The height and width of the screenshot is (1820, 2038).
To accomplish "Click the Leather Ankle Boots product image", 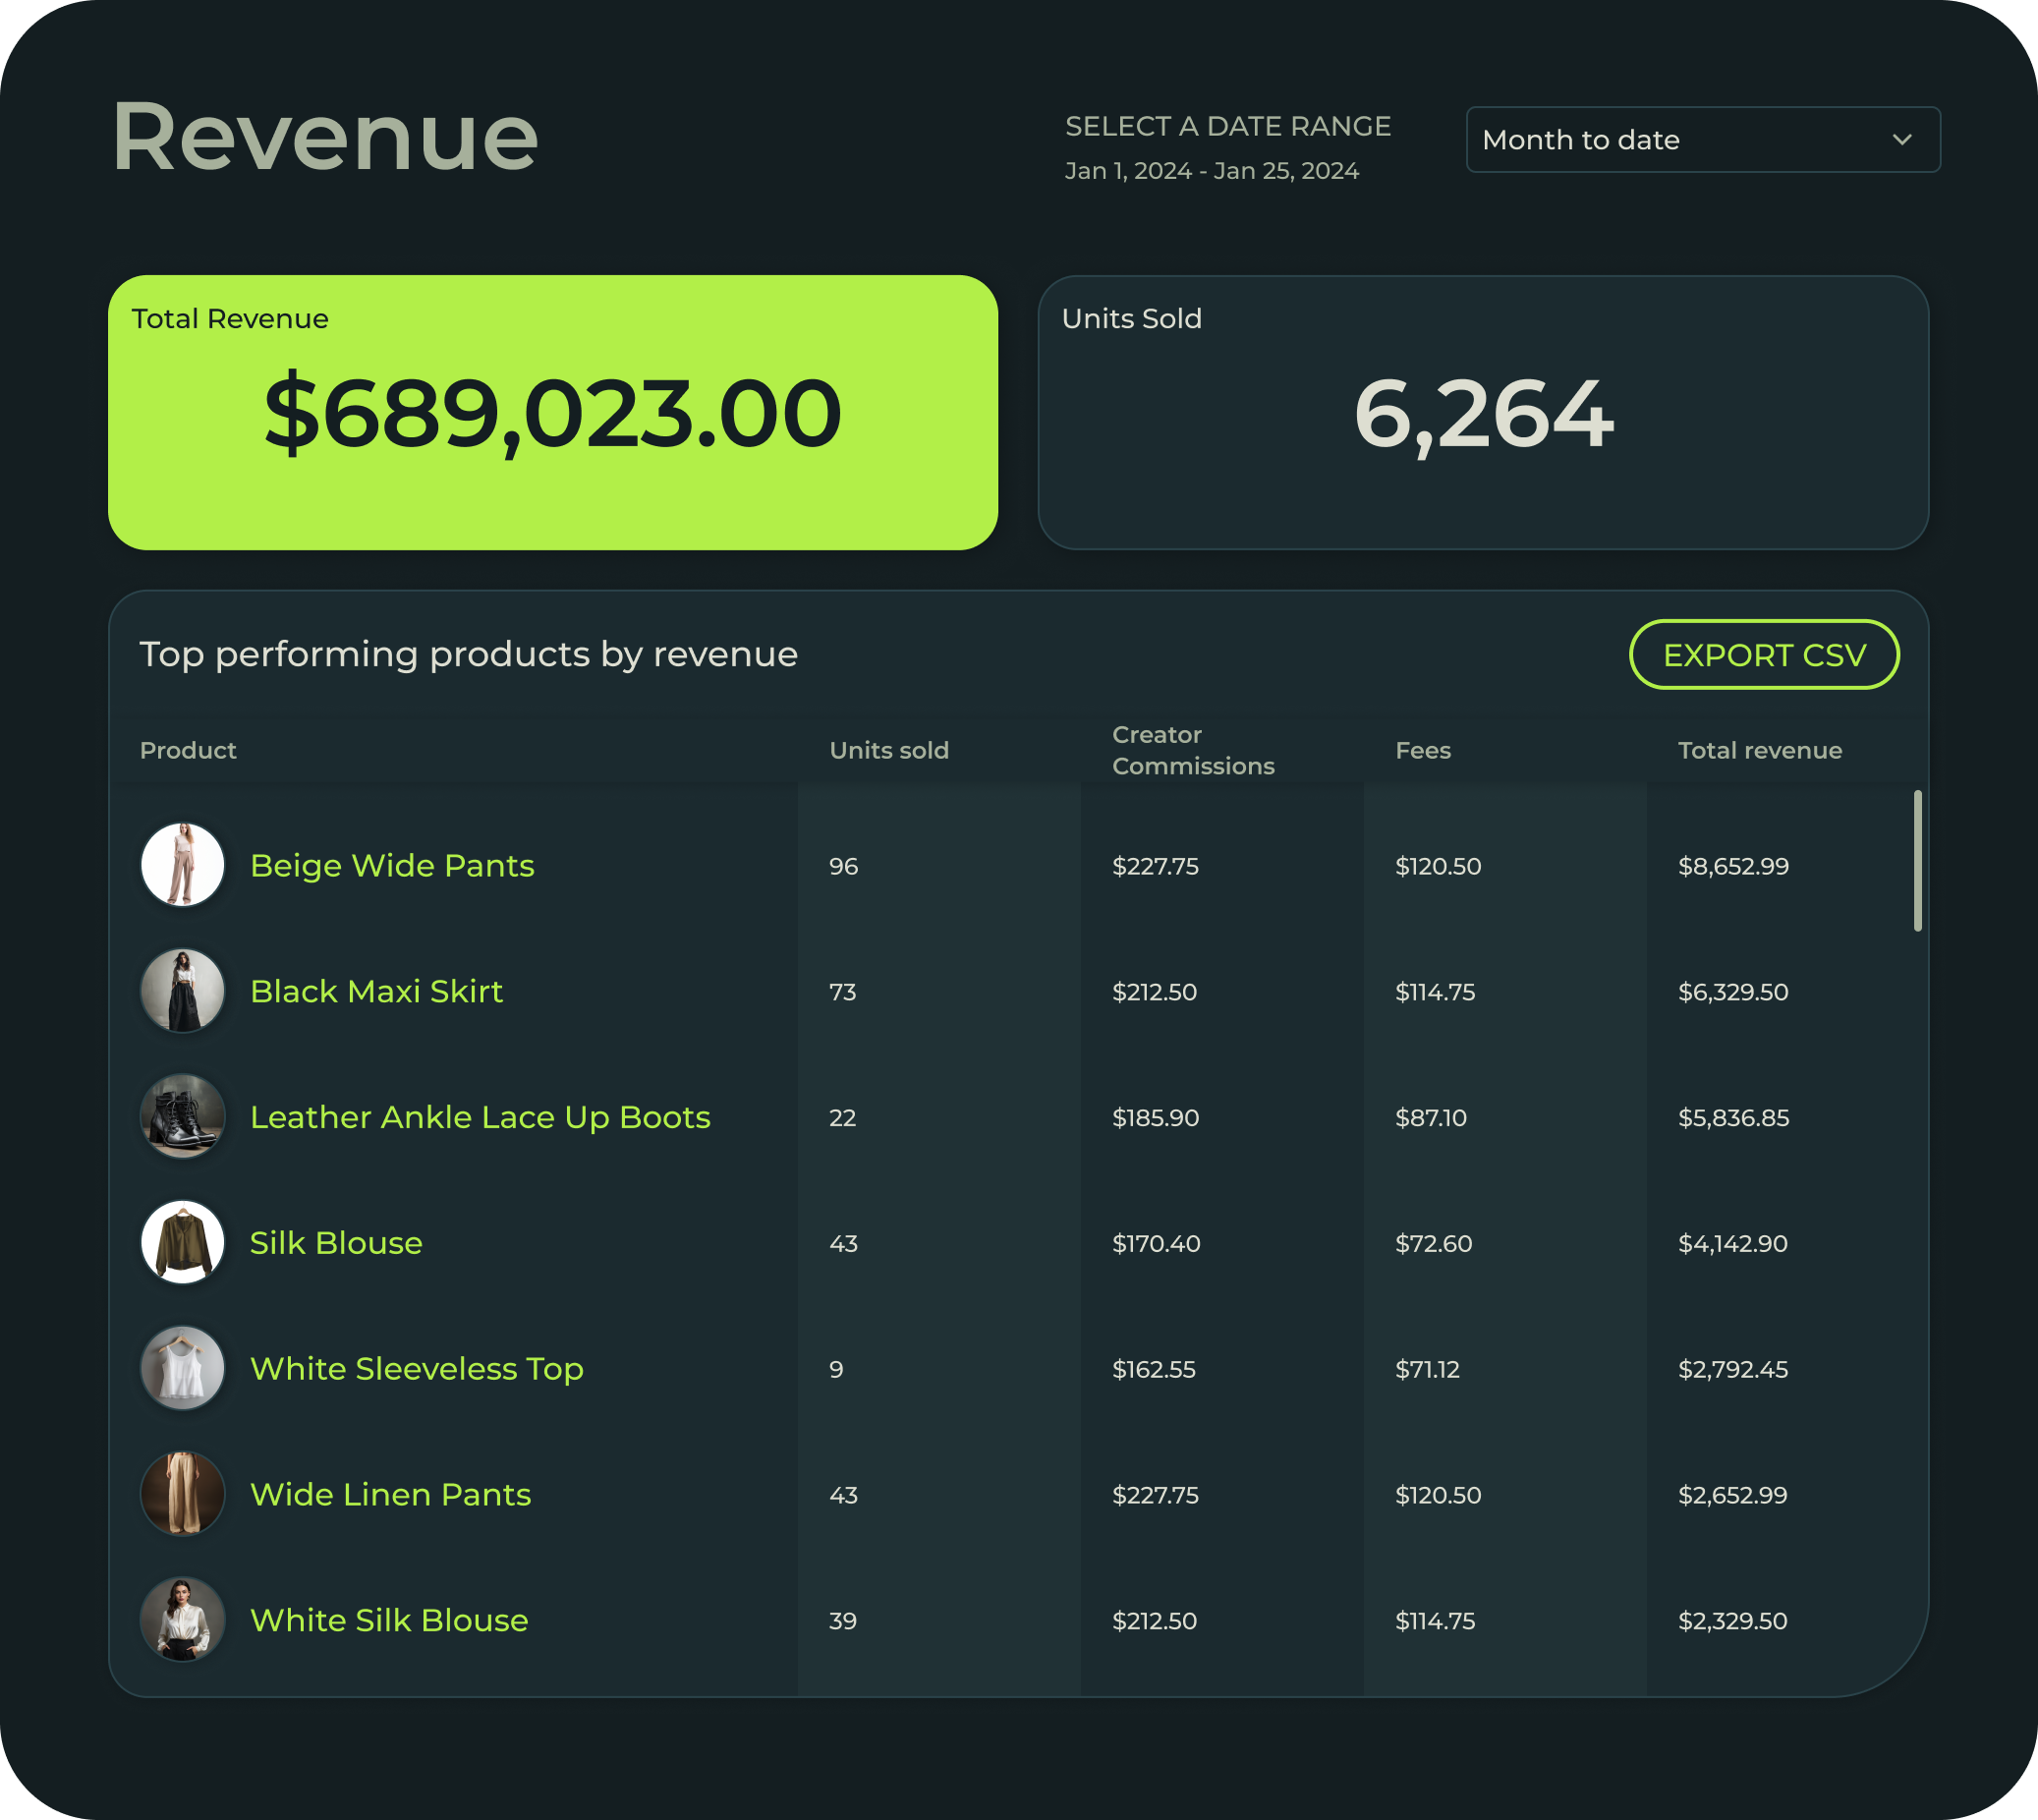I will pos(182,1117).
